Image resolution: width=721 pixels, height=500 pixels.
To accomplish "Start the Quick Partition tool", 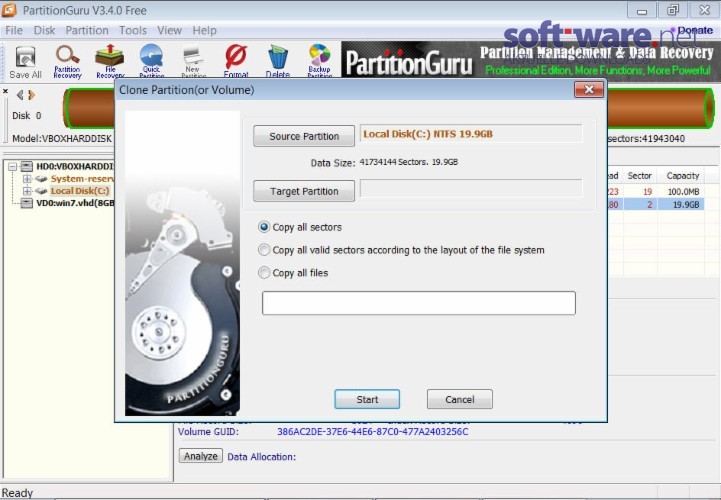I will [x=151, y=61].
